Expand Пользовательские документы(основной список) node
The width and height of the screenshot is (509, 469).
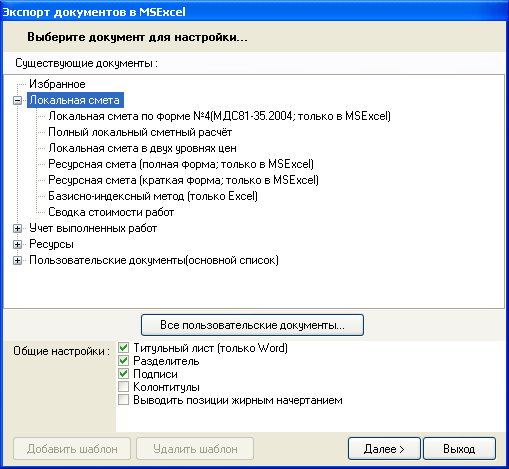click(17, 260)
